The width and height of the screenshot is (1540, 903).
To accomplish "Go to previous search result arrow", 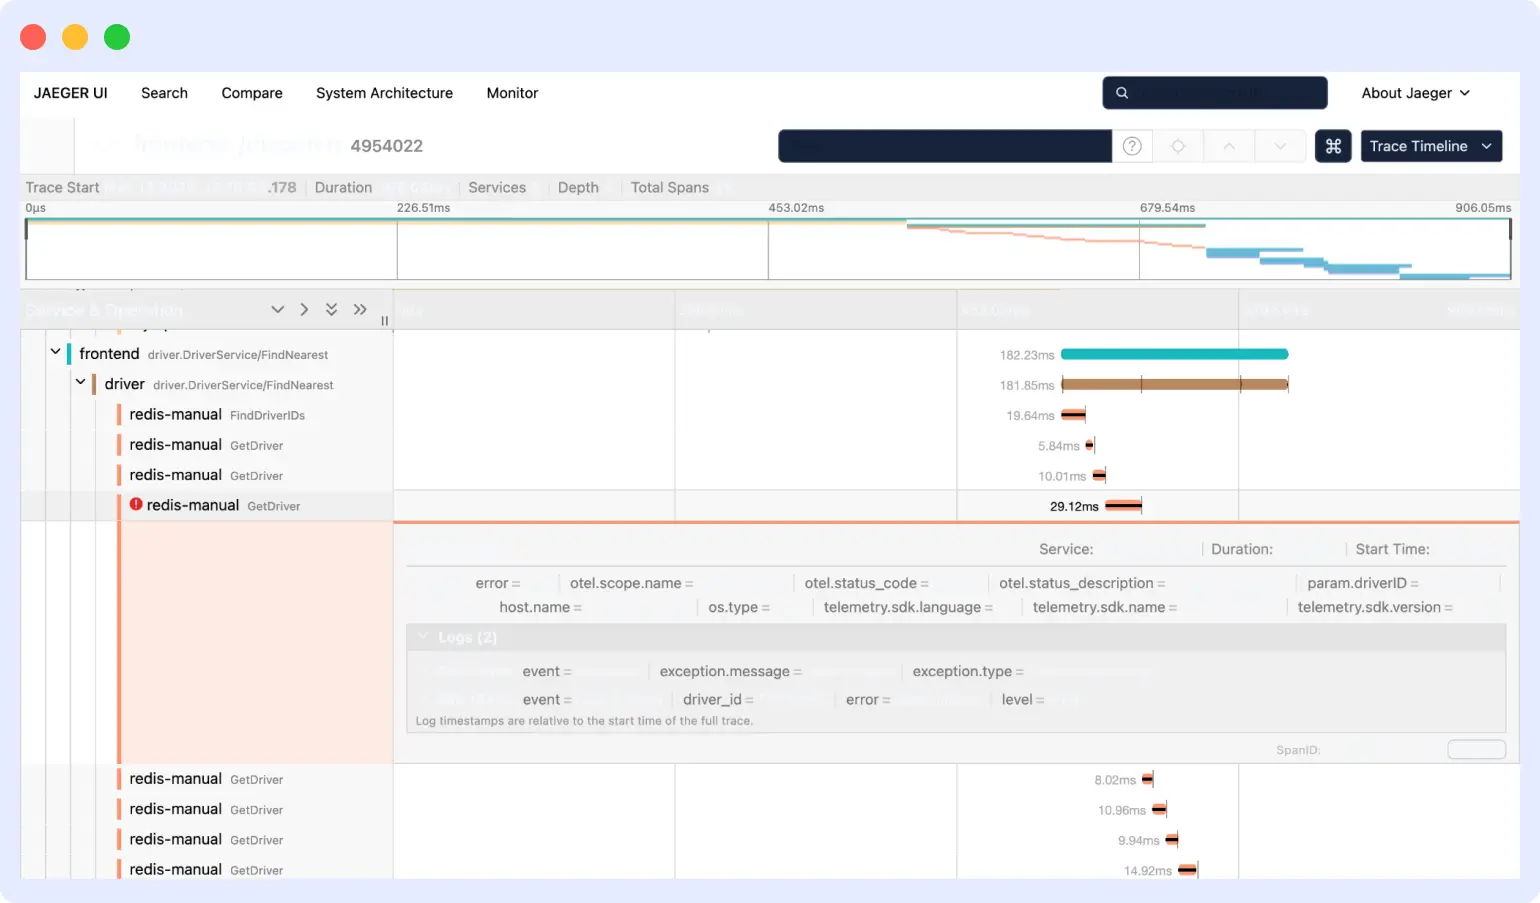I will (1229, 146).
